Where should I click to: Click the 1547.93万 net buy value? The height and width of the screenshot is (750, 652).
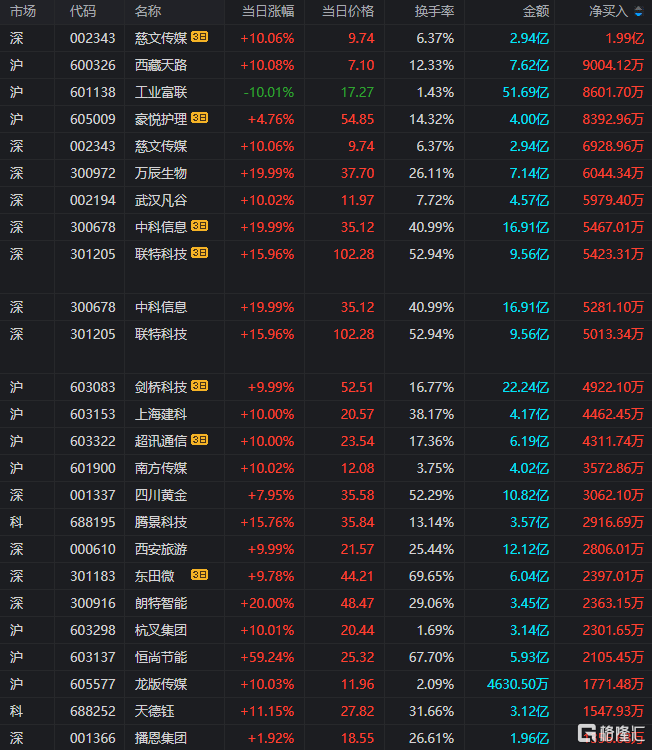tap(613, 711)
